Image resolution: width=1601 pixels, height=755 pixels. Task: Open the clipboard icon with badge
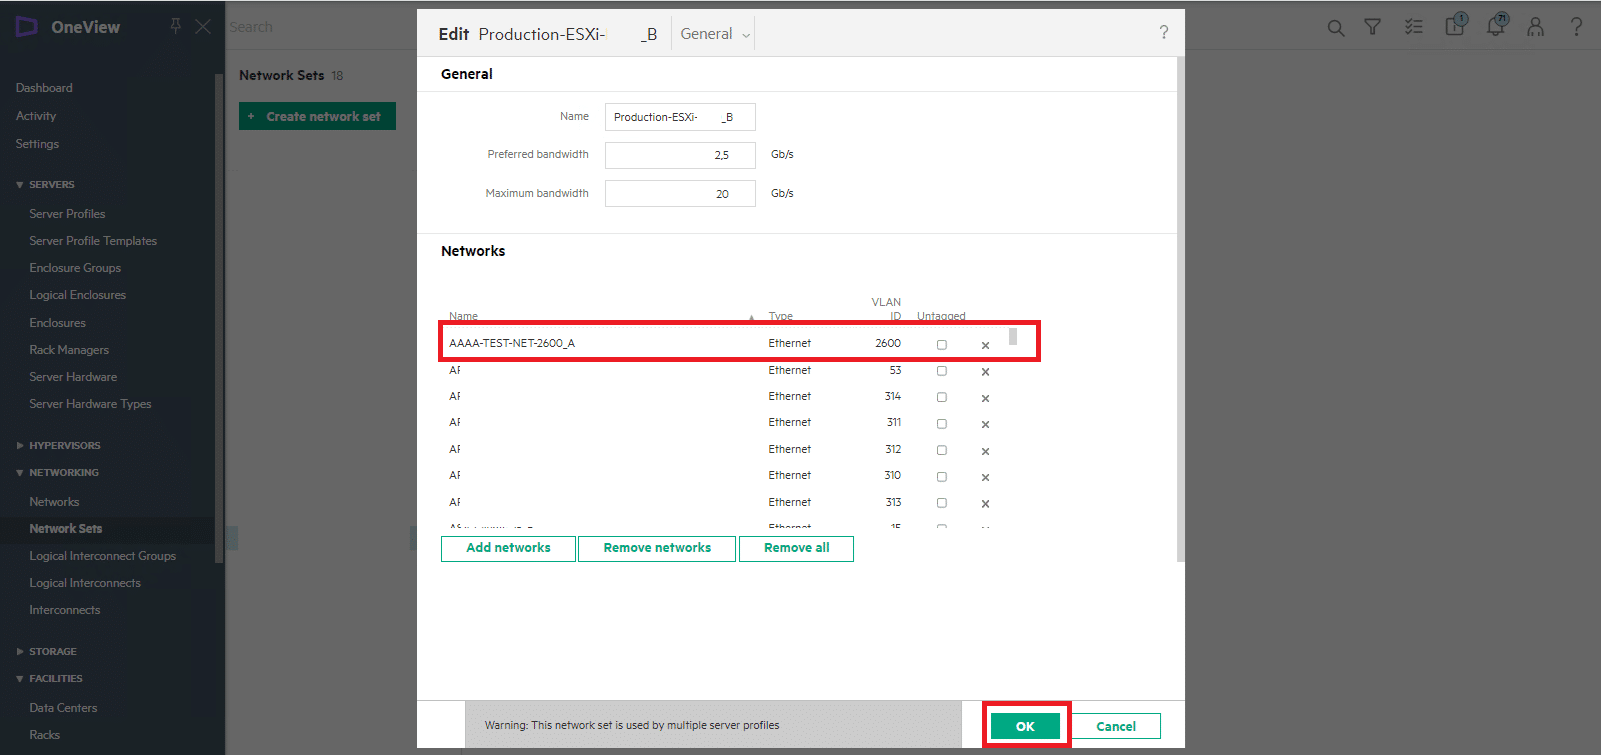1456,24
